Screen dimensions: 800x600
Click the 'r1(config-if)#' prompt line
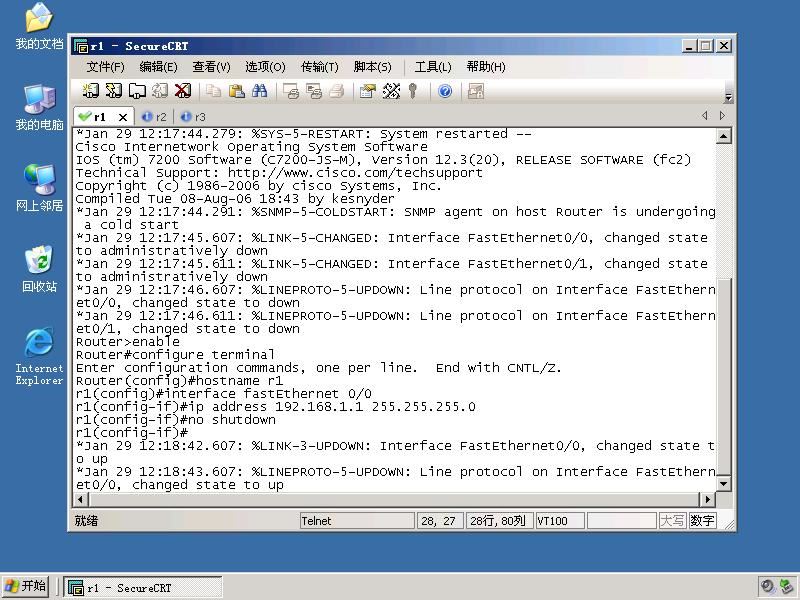(132, 433)
